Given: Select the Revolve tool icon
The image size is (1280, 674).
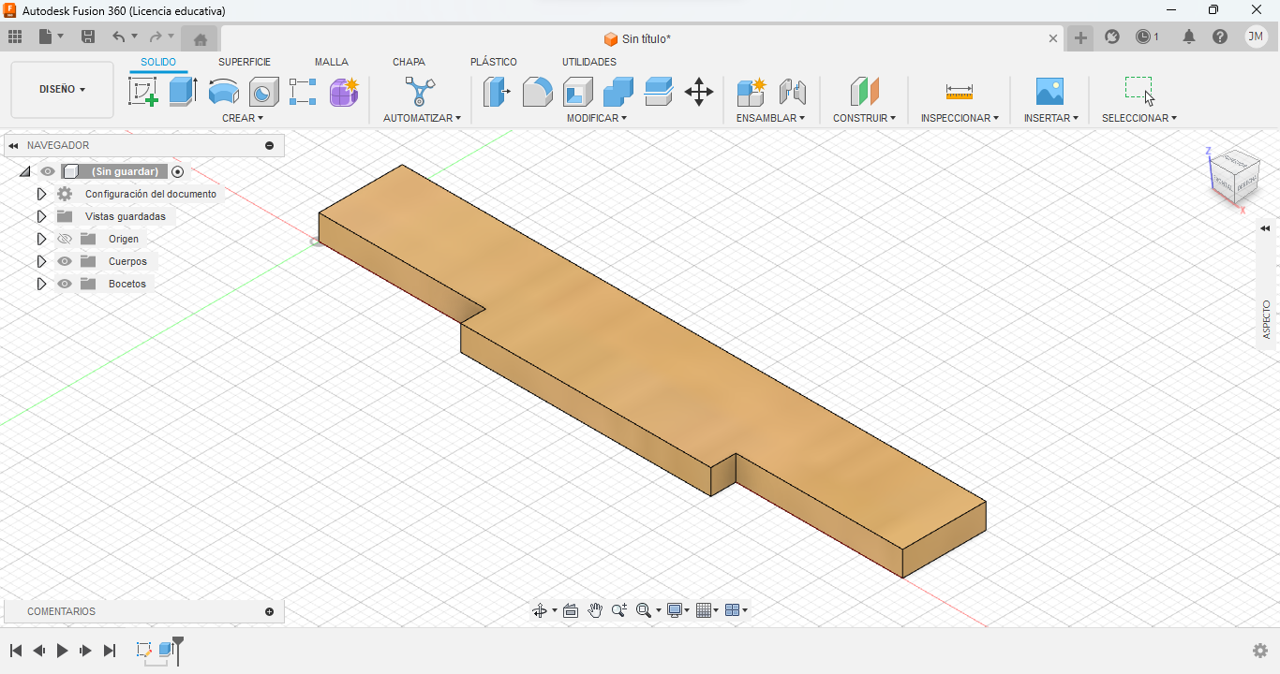Looking at the screenshot, I should pyautogui.click(x=223, y=92).
